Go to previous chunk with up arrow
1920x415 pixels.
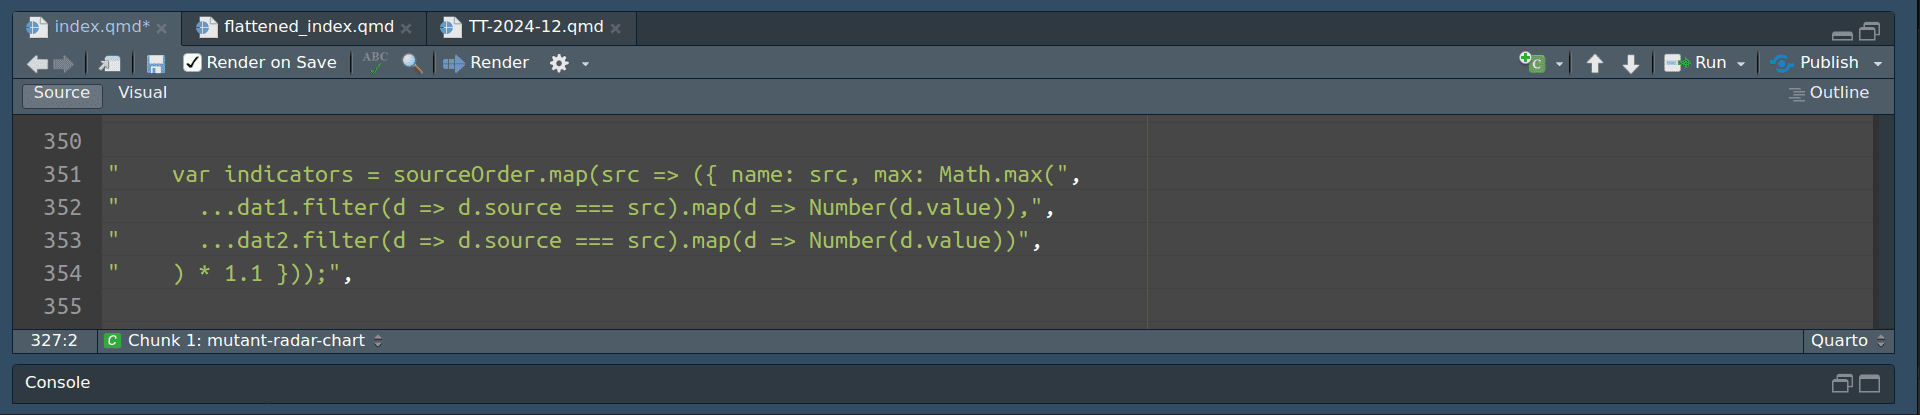pos(1595,64)
